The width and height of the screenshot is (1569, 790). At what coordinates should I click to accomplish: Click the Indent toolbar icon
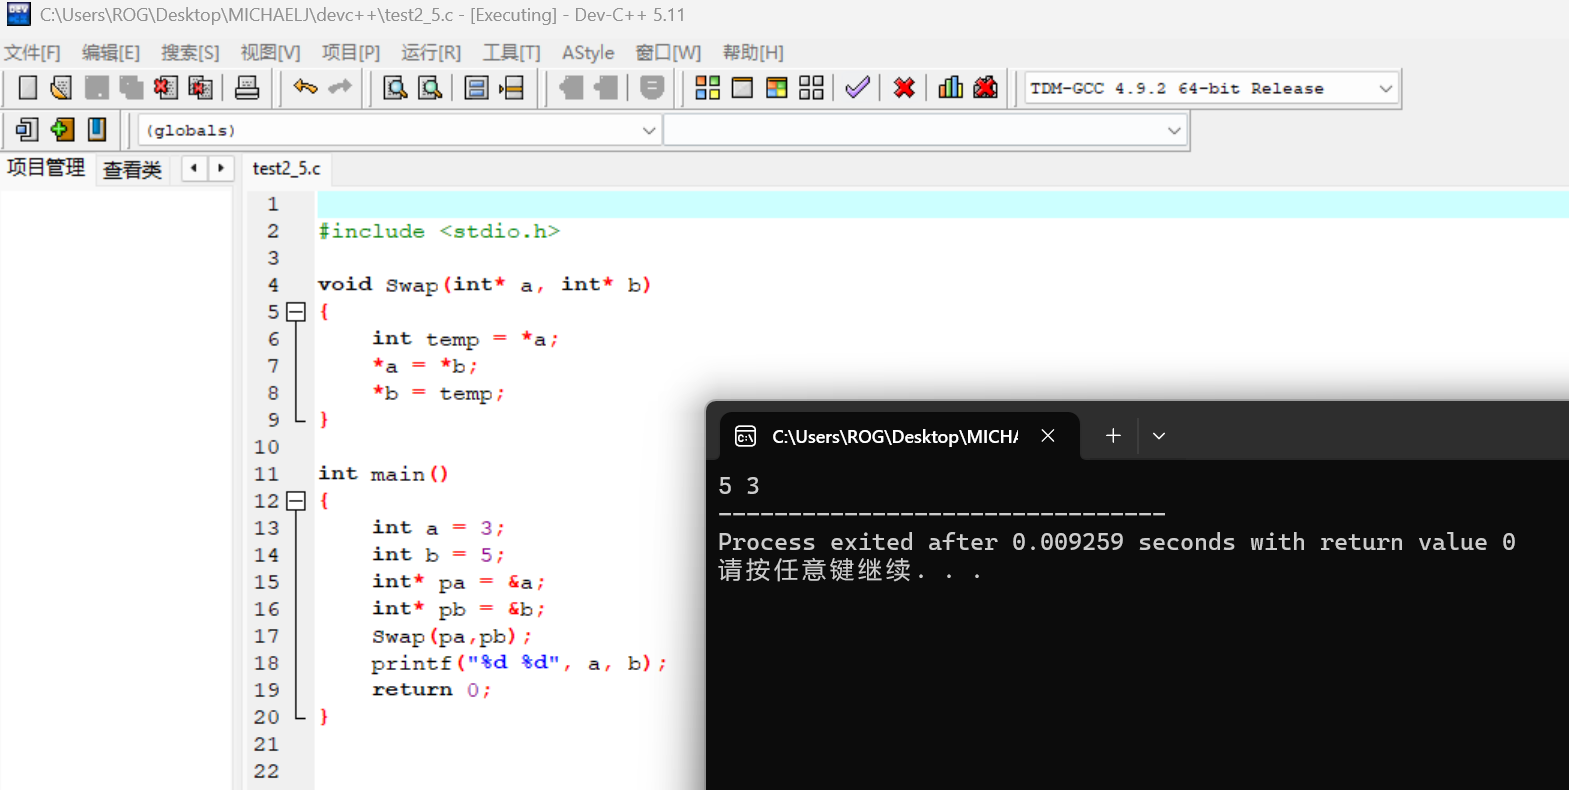pos(571,88)
